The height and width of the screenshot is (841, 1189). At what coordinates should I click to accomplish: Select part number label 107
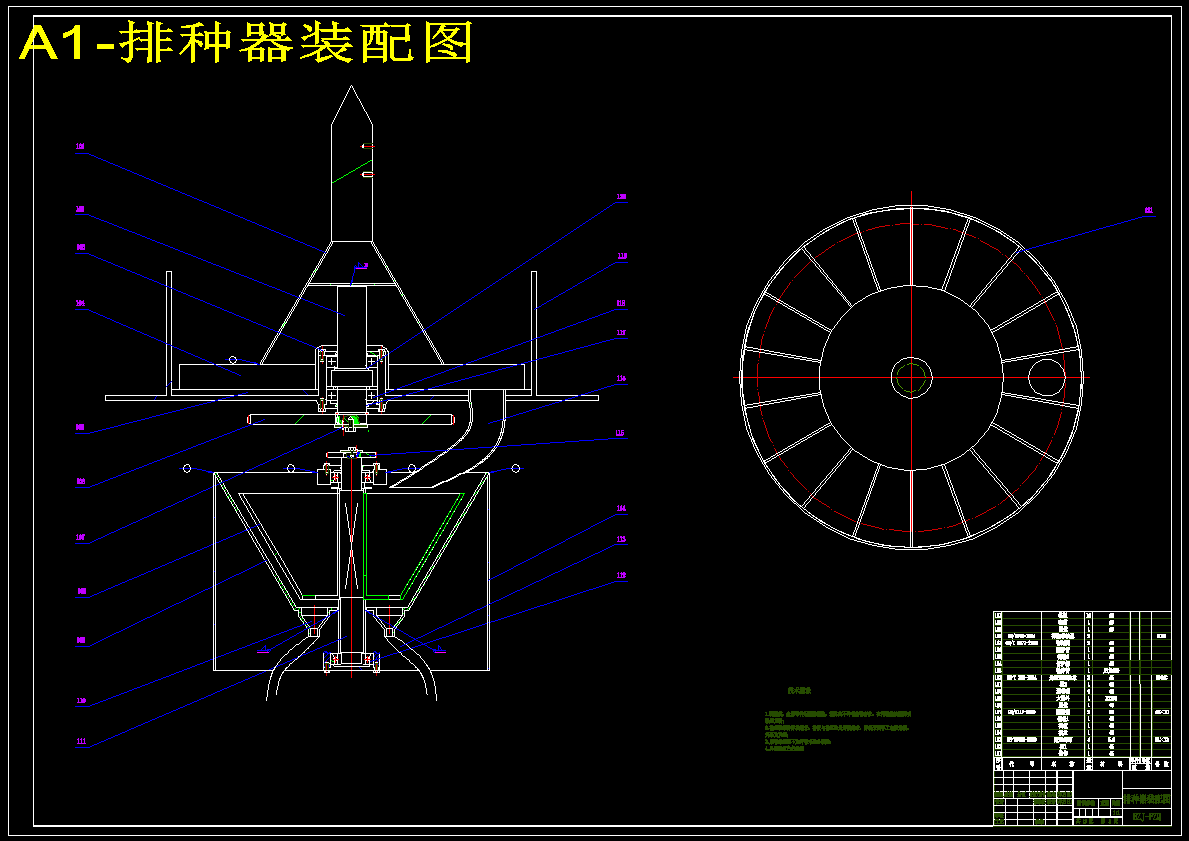pyautogui.click(x=80, y=538)
